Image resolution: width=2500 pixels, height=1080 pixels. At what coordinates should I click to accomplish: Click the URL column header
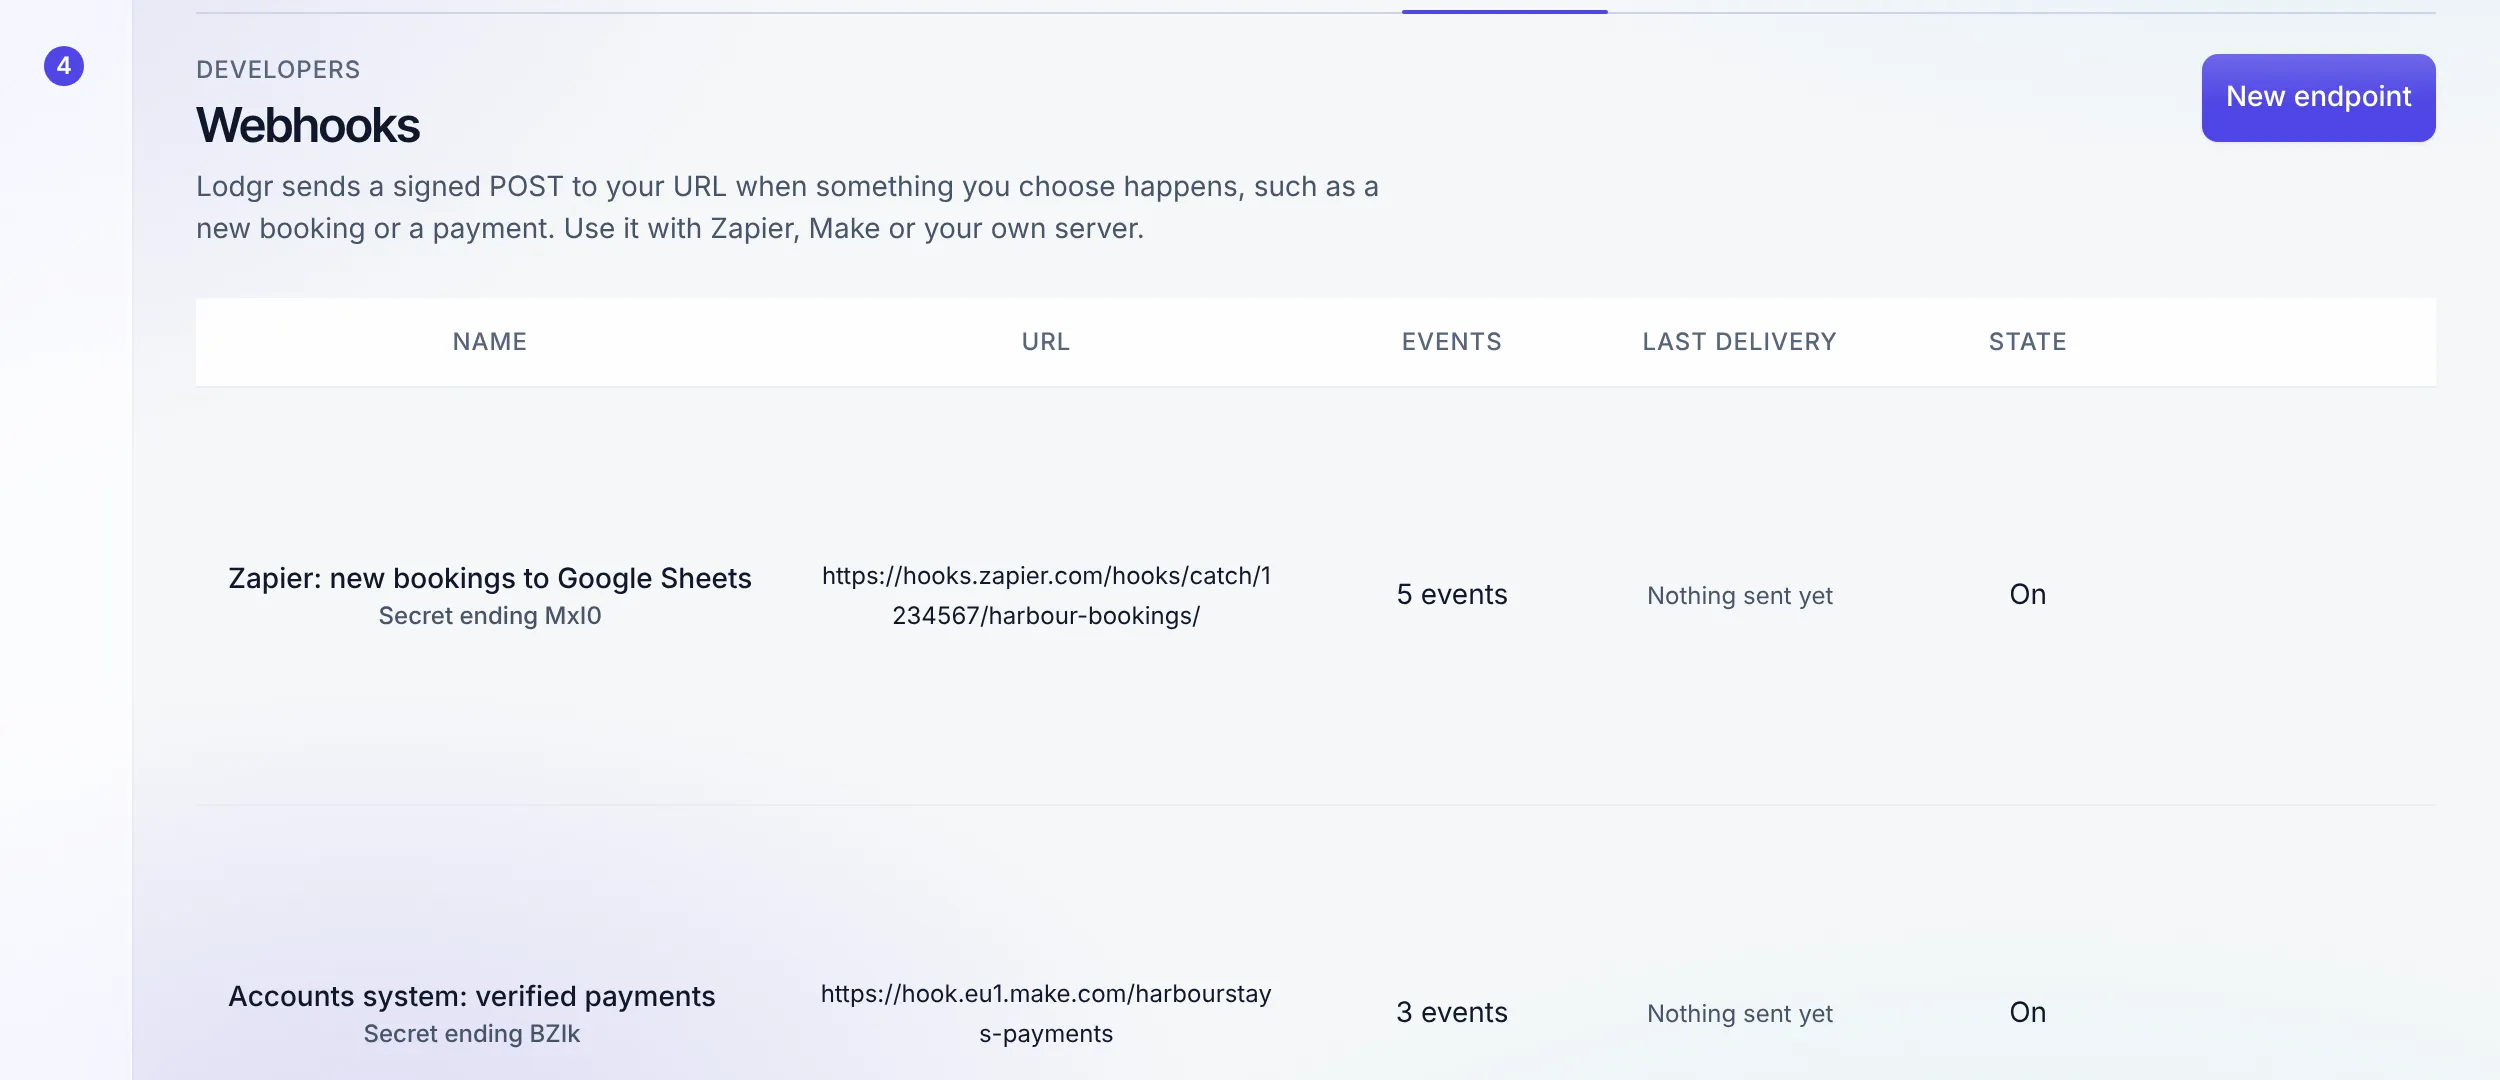(x=1046, y=342)
